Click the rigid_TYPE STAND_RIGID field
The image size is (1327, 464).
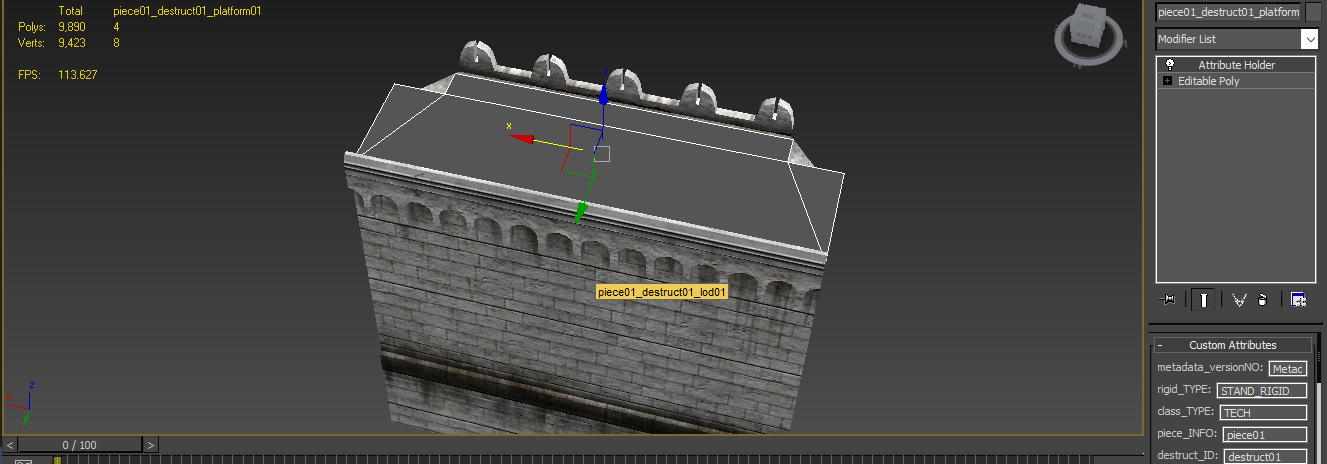pyautogui.click(x=1261, y=391)
